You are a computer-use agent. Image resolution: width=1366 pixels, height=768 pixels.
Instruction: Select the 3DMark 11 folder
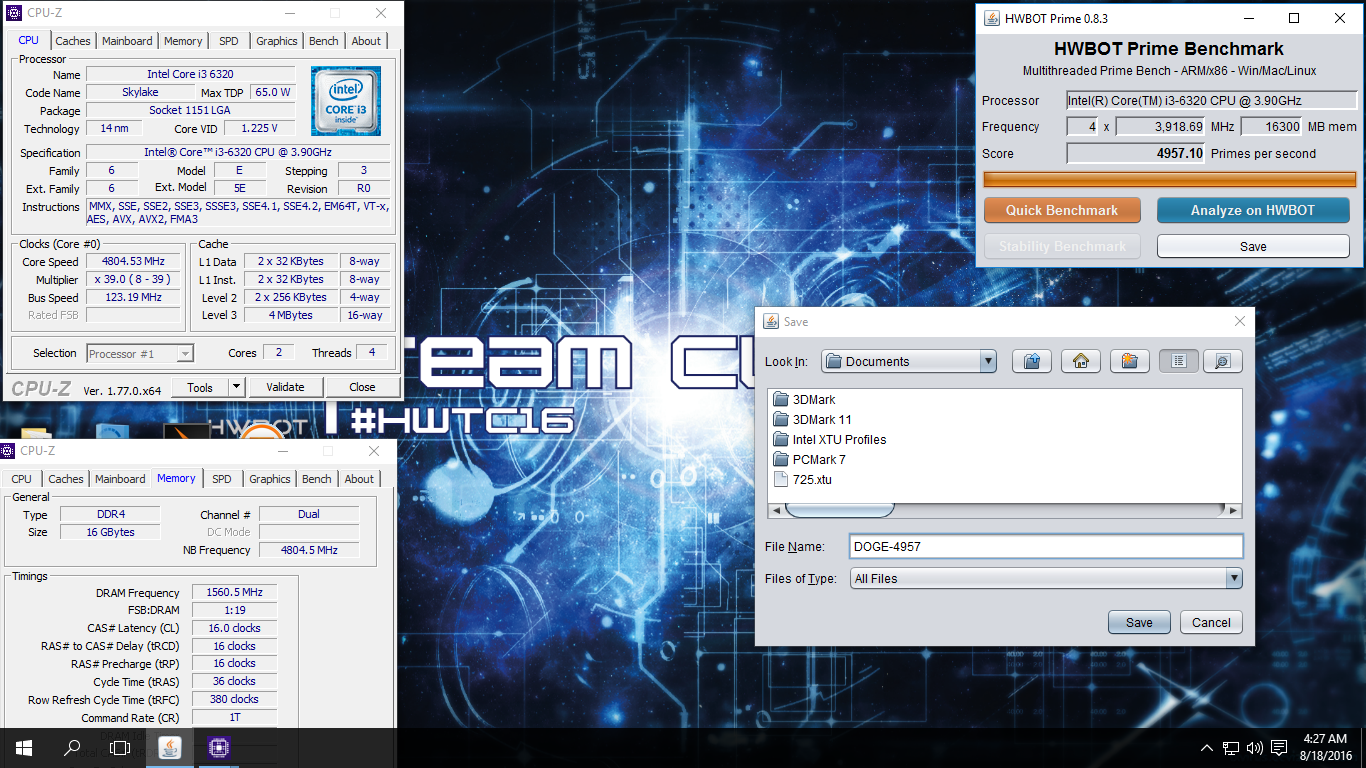tap(813, 419)
